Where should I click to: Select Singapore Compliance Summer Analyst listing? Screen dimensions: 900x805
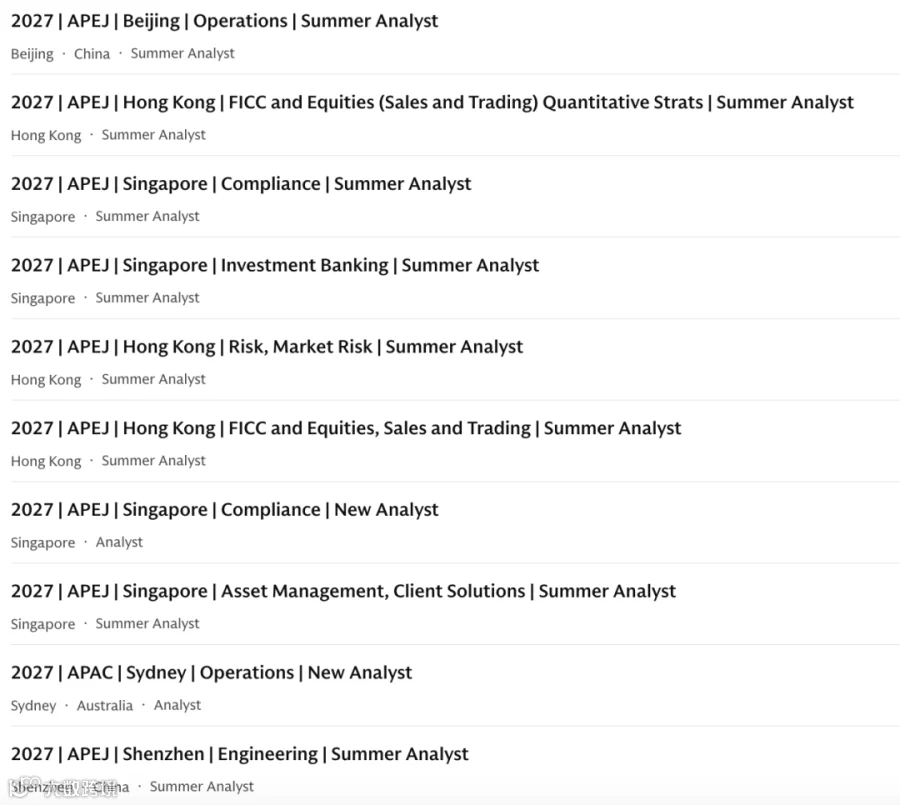(241, 184)
